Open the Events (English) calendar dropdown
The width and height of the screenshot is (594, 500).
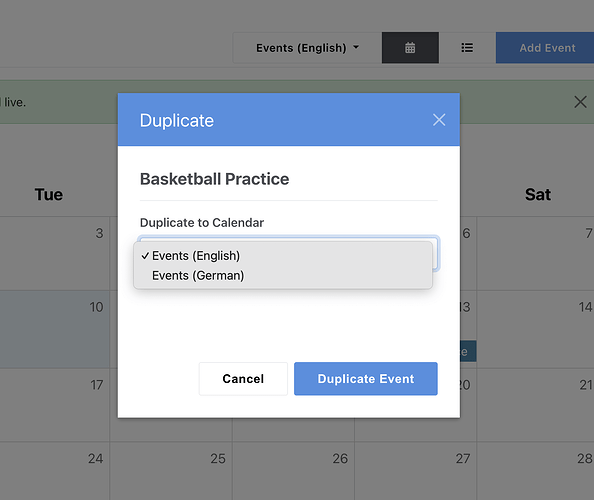307,48
